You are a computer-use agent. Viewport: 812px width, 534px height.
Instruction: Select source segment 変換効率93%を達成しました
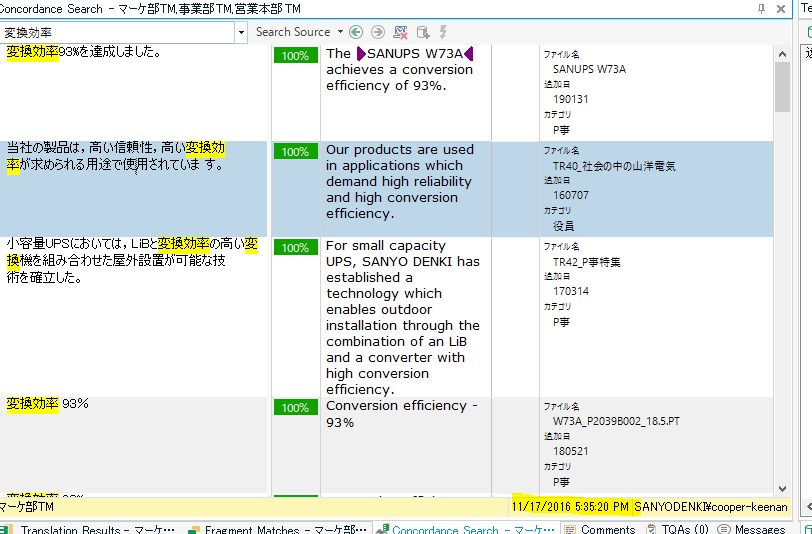pyautogui.click(x=84, y=52)
